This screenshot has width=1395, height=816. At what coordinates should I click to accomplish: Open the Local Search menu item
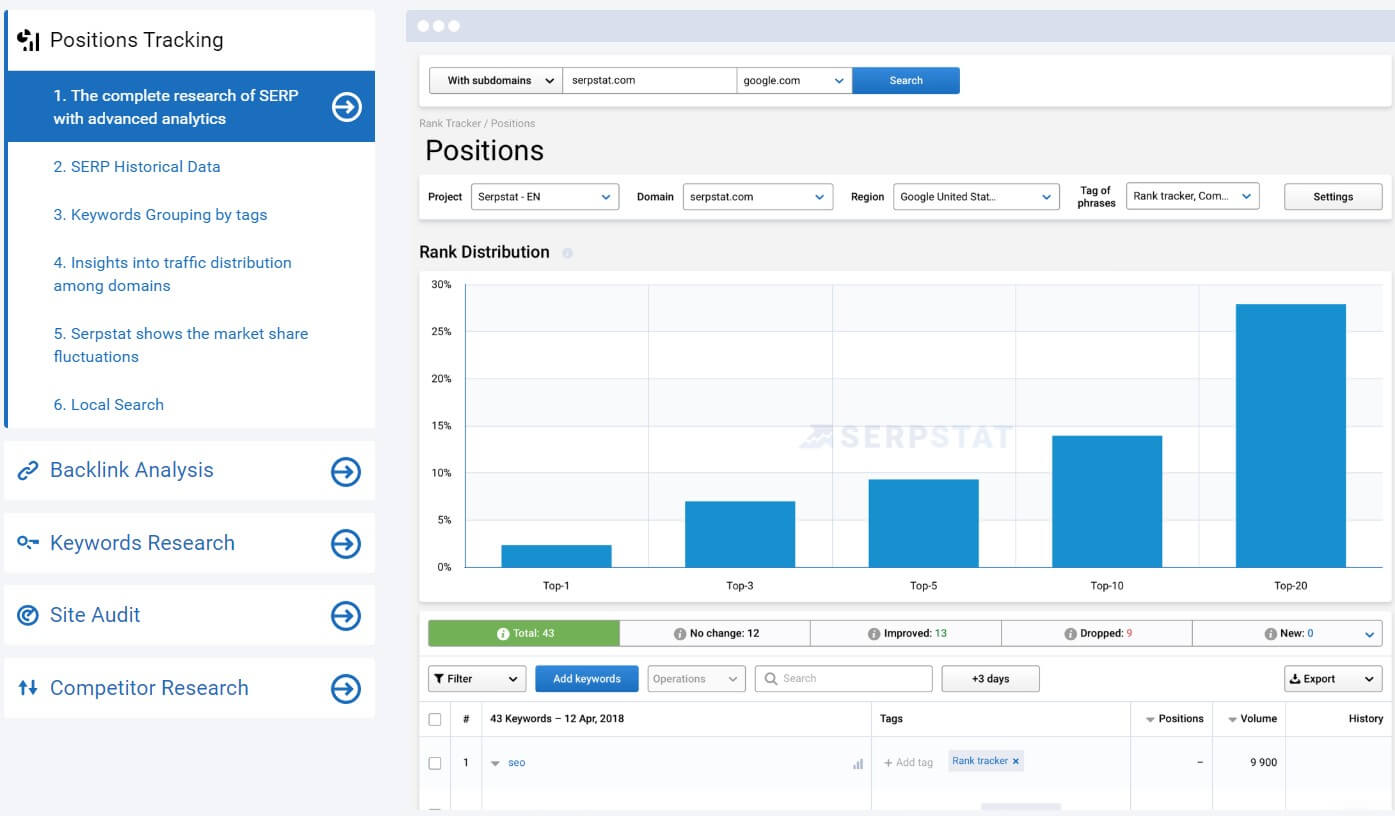coord(109,405)
